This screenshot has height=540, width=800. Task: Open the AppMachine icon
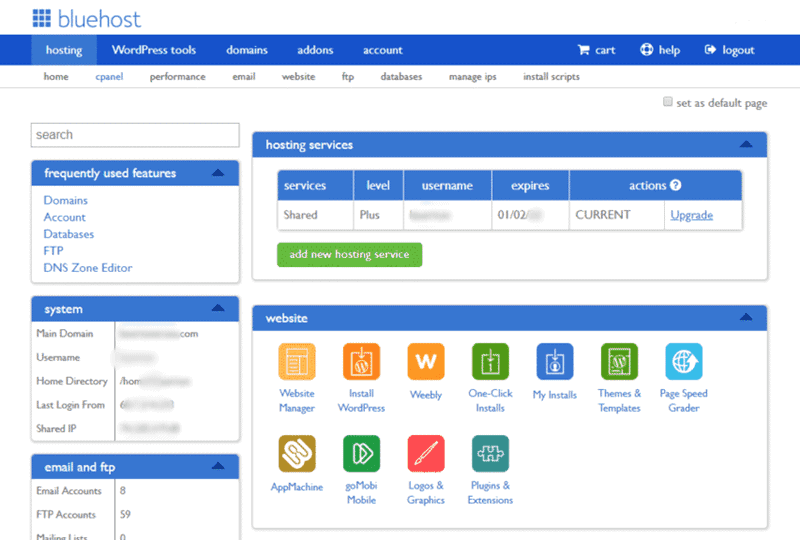pyautogui.click(x=297, y=454)
